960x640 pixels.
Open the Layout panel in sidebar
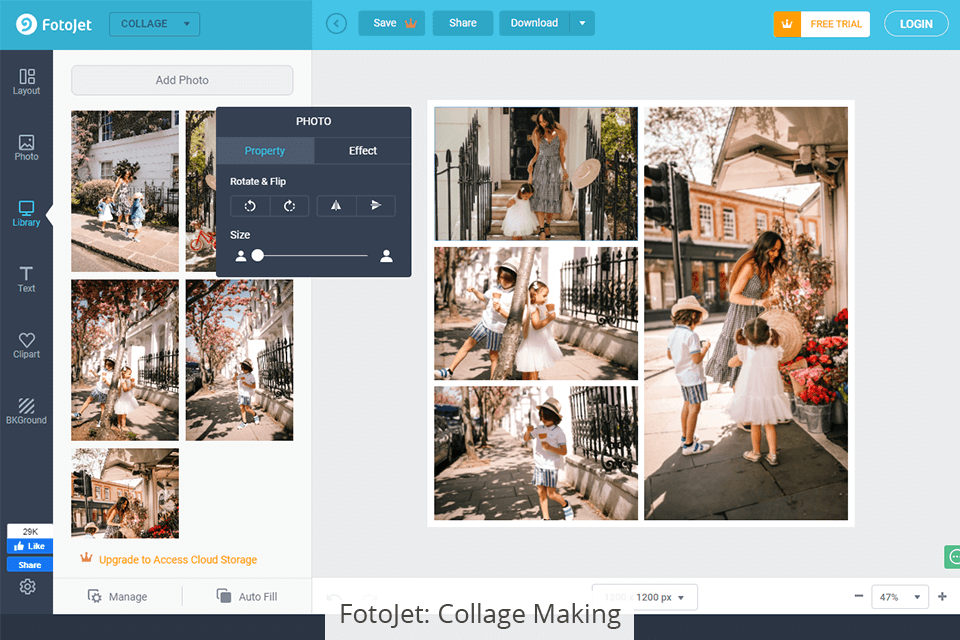(26, 82)
